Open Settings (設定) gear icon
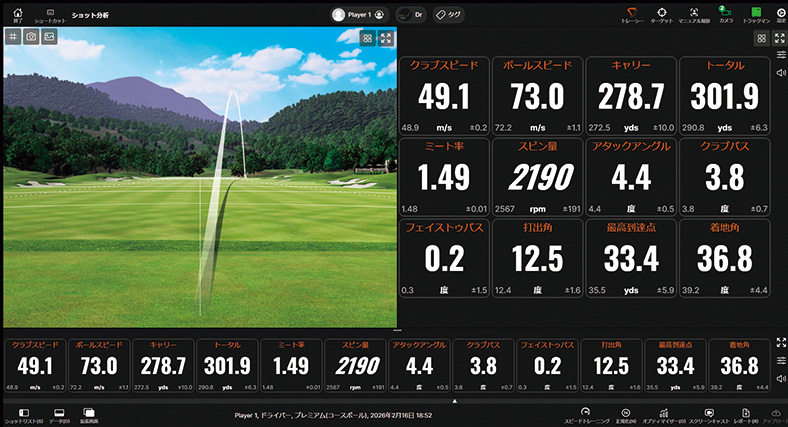This screenshot has height=427, width=788. [781, 14]
